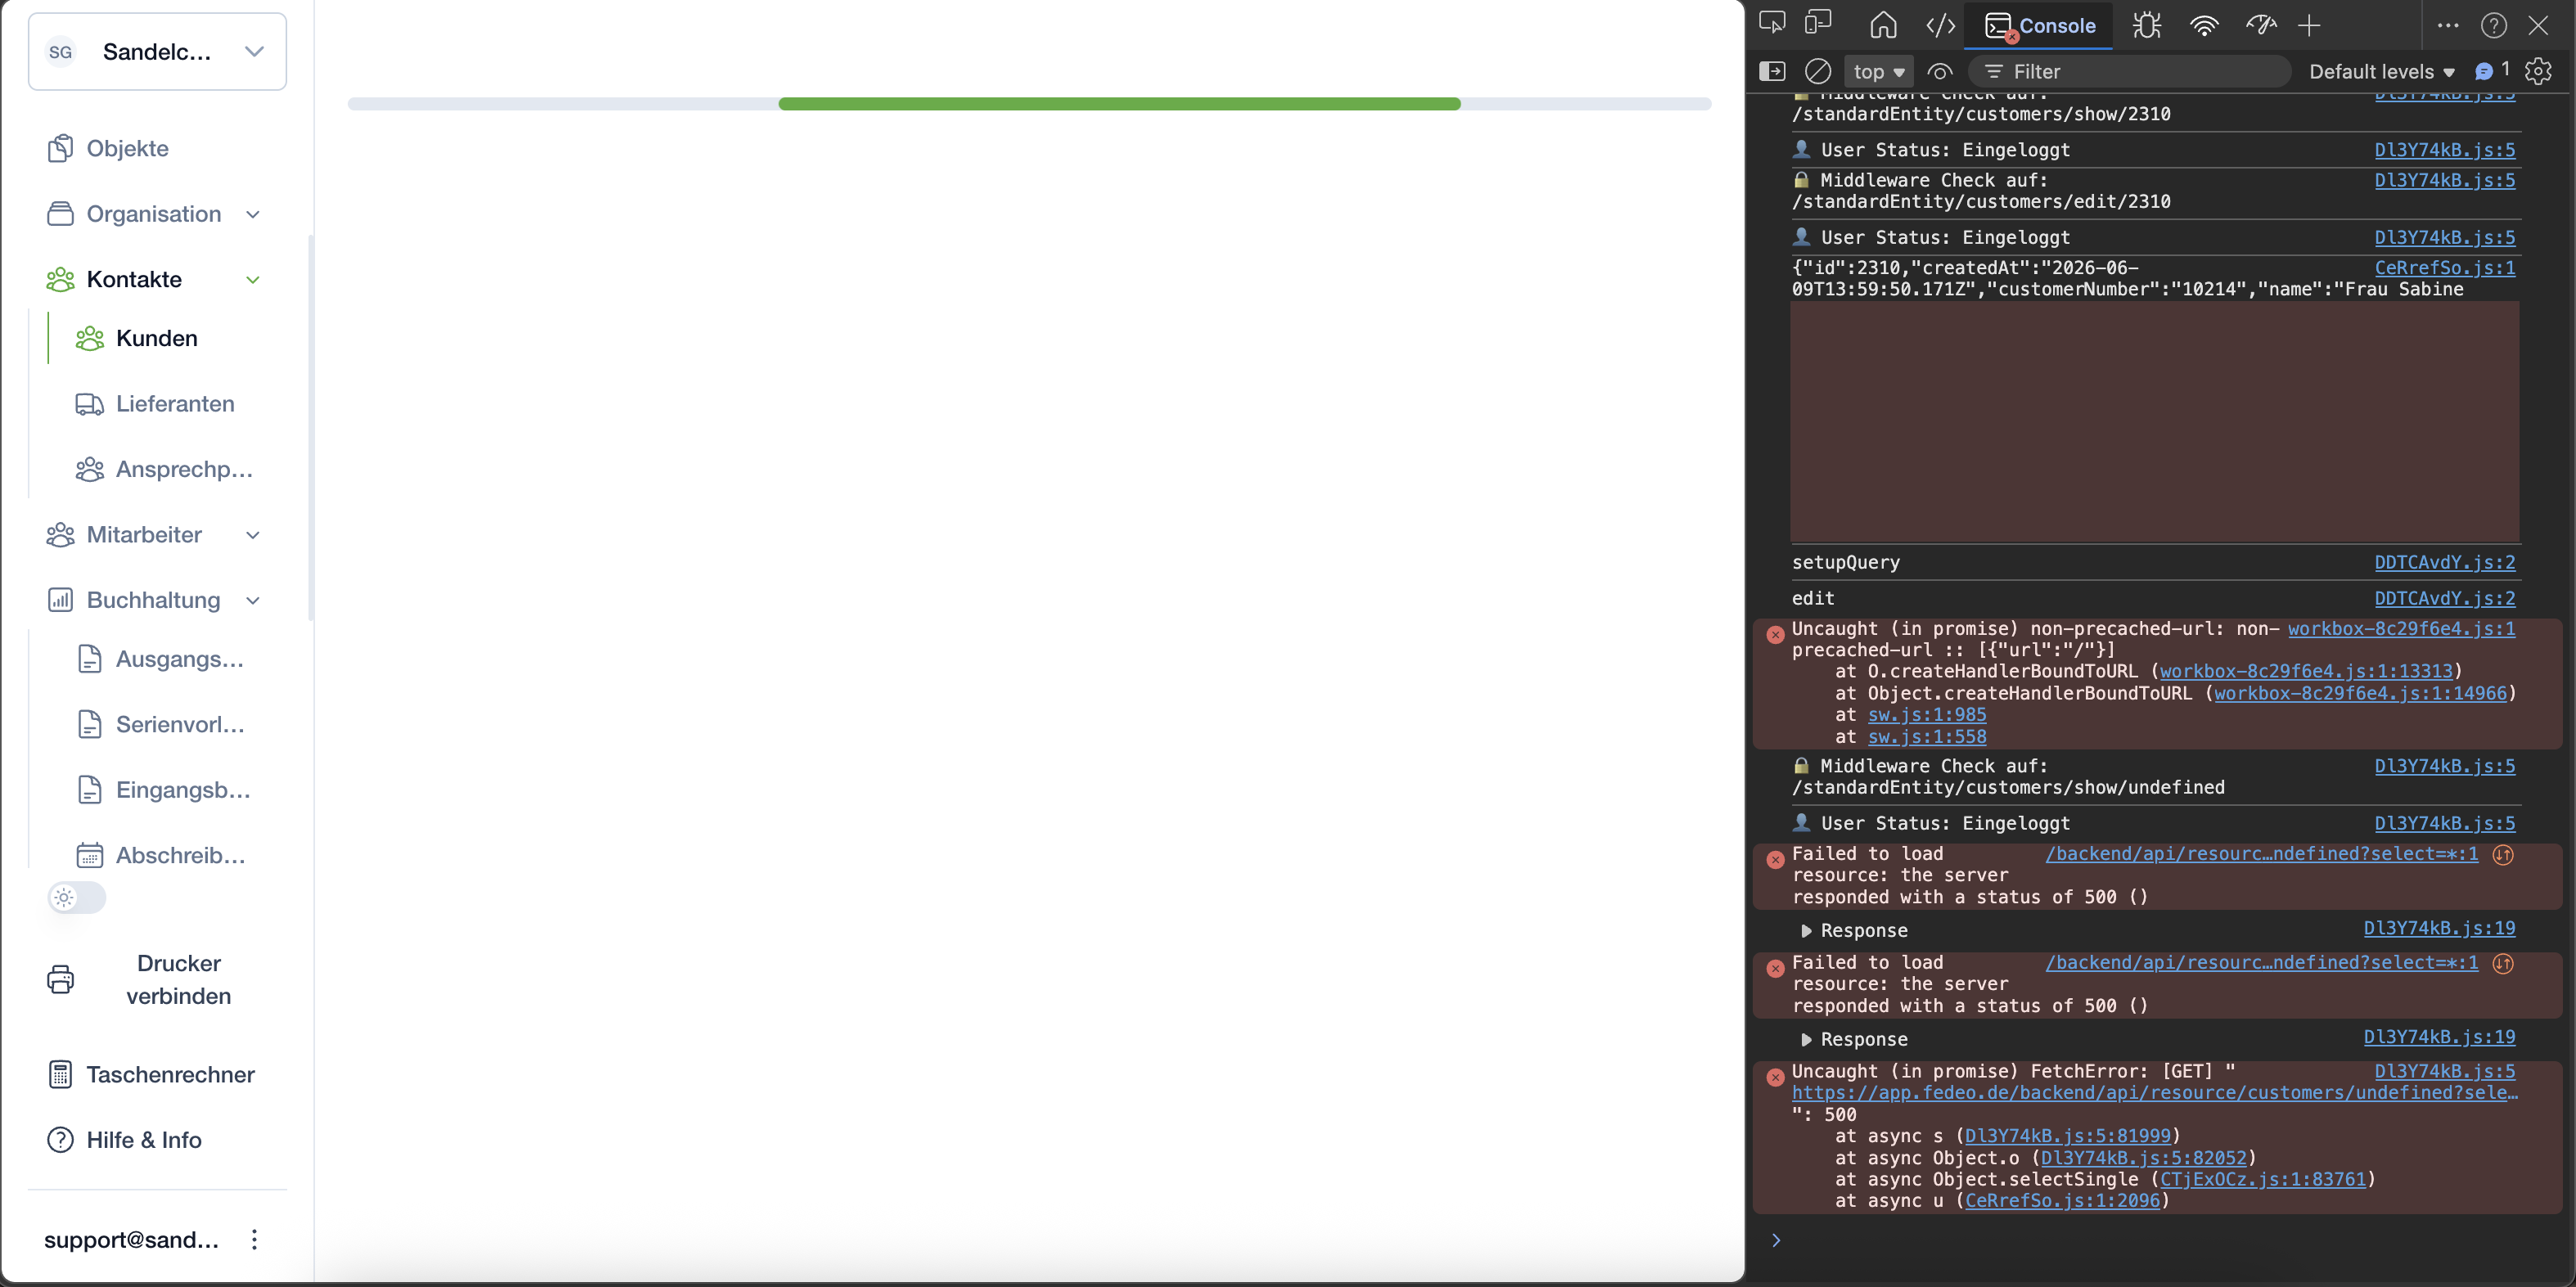Screen dimensions: 2576x1287
Task: Open the workbox-8c29f6e4.js:1:13313 link
Action: [x=2306, y=671]
